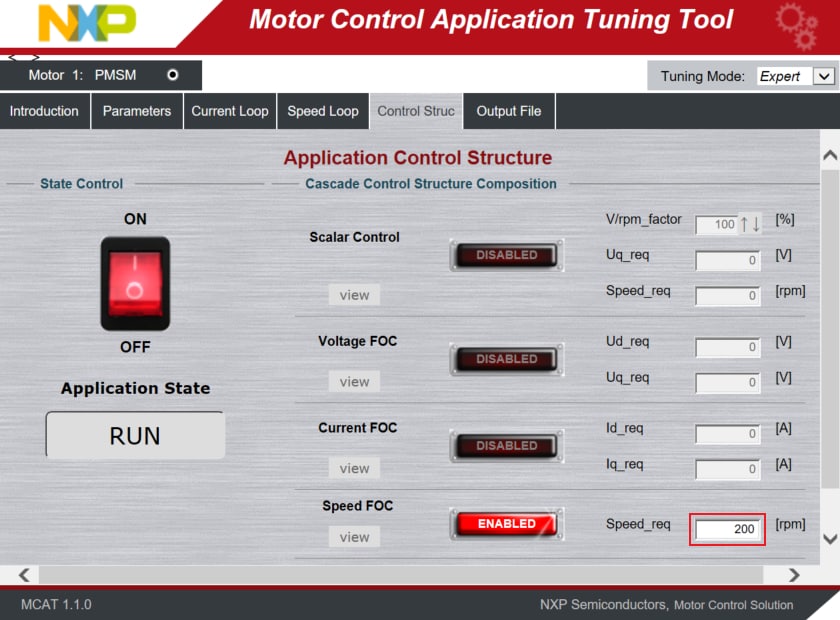Toggle Voltage FOC DISABLED switch
This screenshot has width=840, height=620.
(506, 359)
